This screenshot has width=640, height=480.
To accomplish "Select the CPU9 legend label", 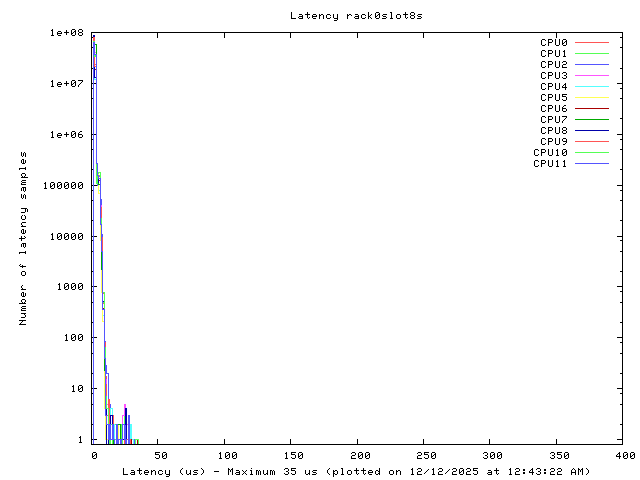I will [x=553, y=142].
